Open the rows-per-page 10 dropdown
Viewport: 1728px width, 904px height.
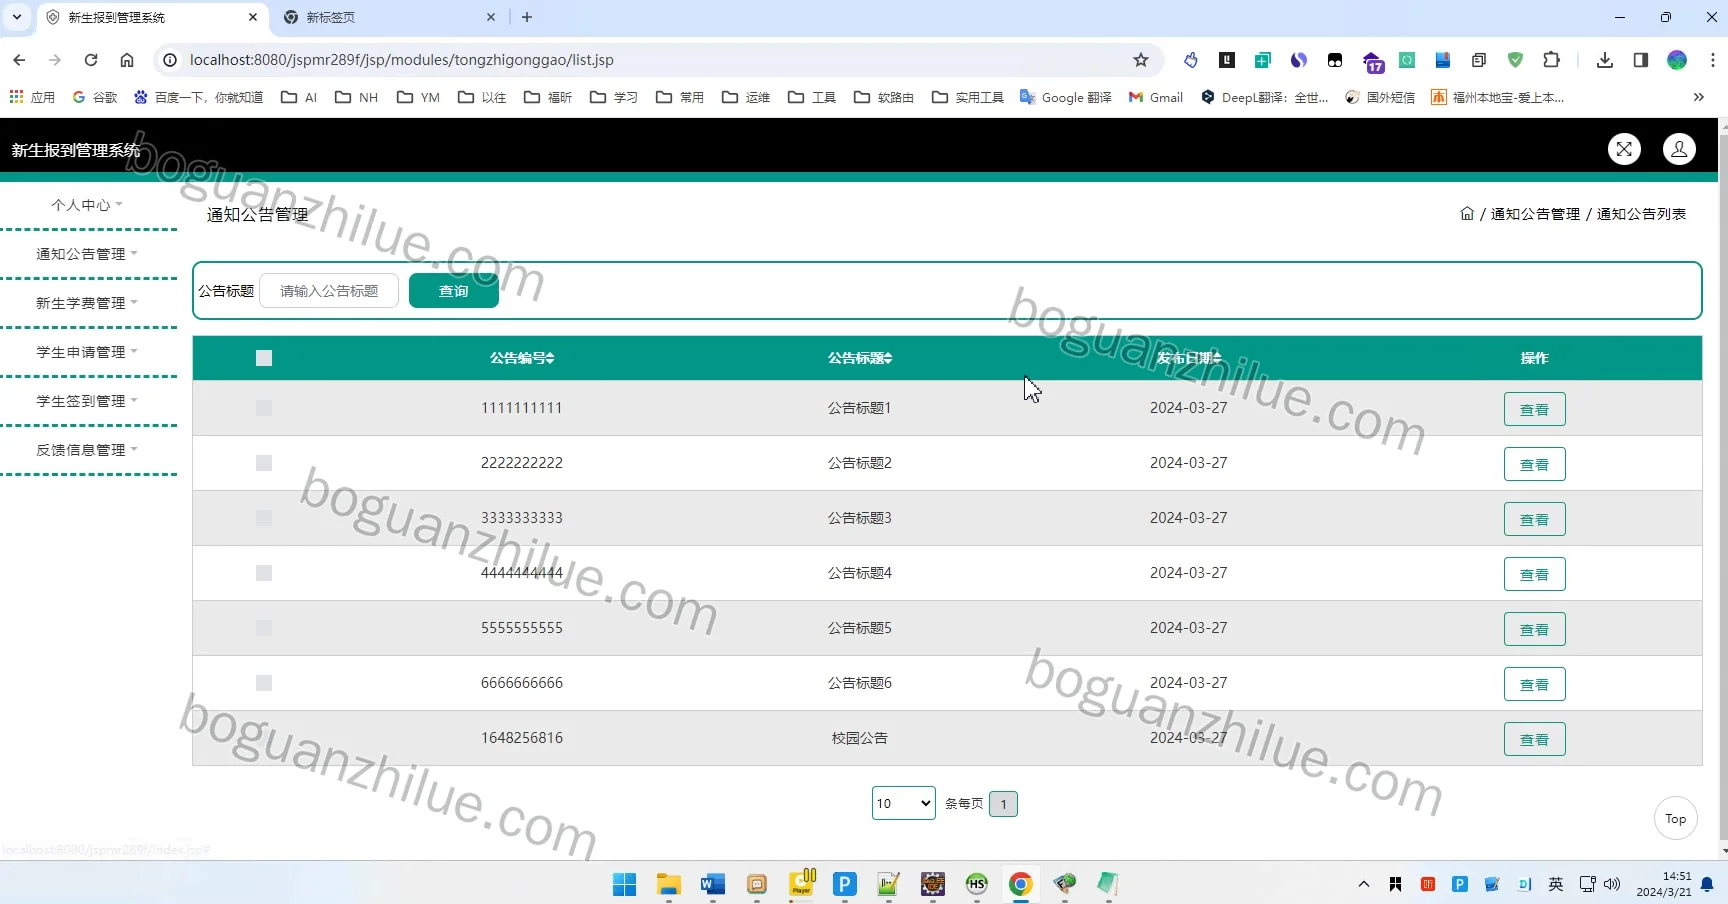(x=904, y=803)
